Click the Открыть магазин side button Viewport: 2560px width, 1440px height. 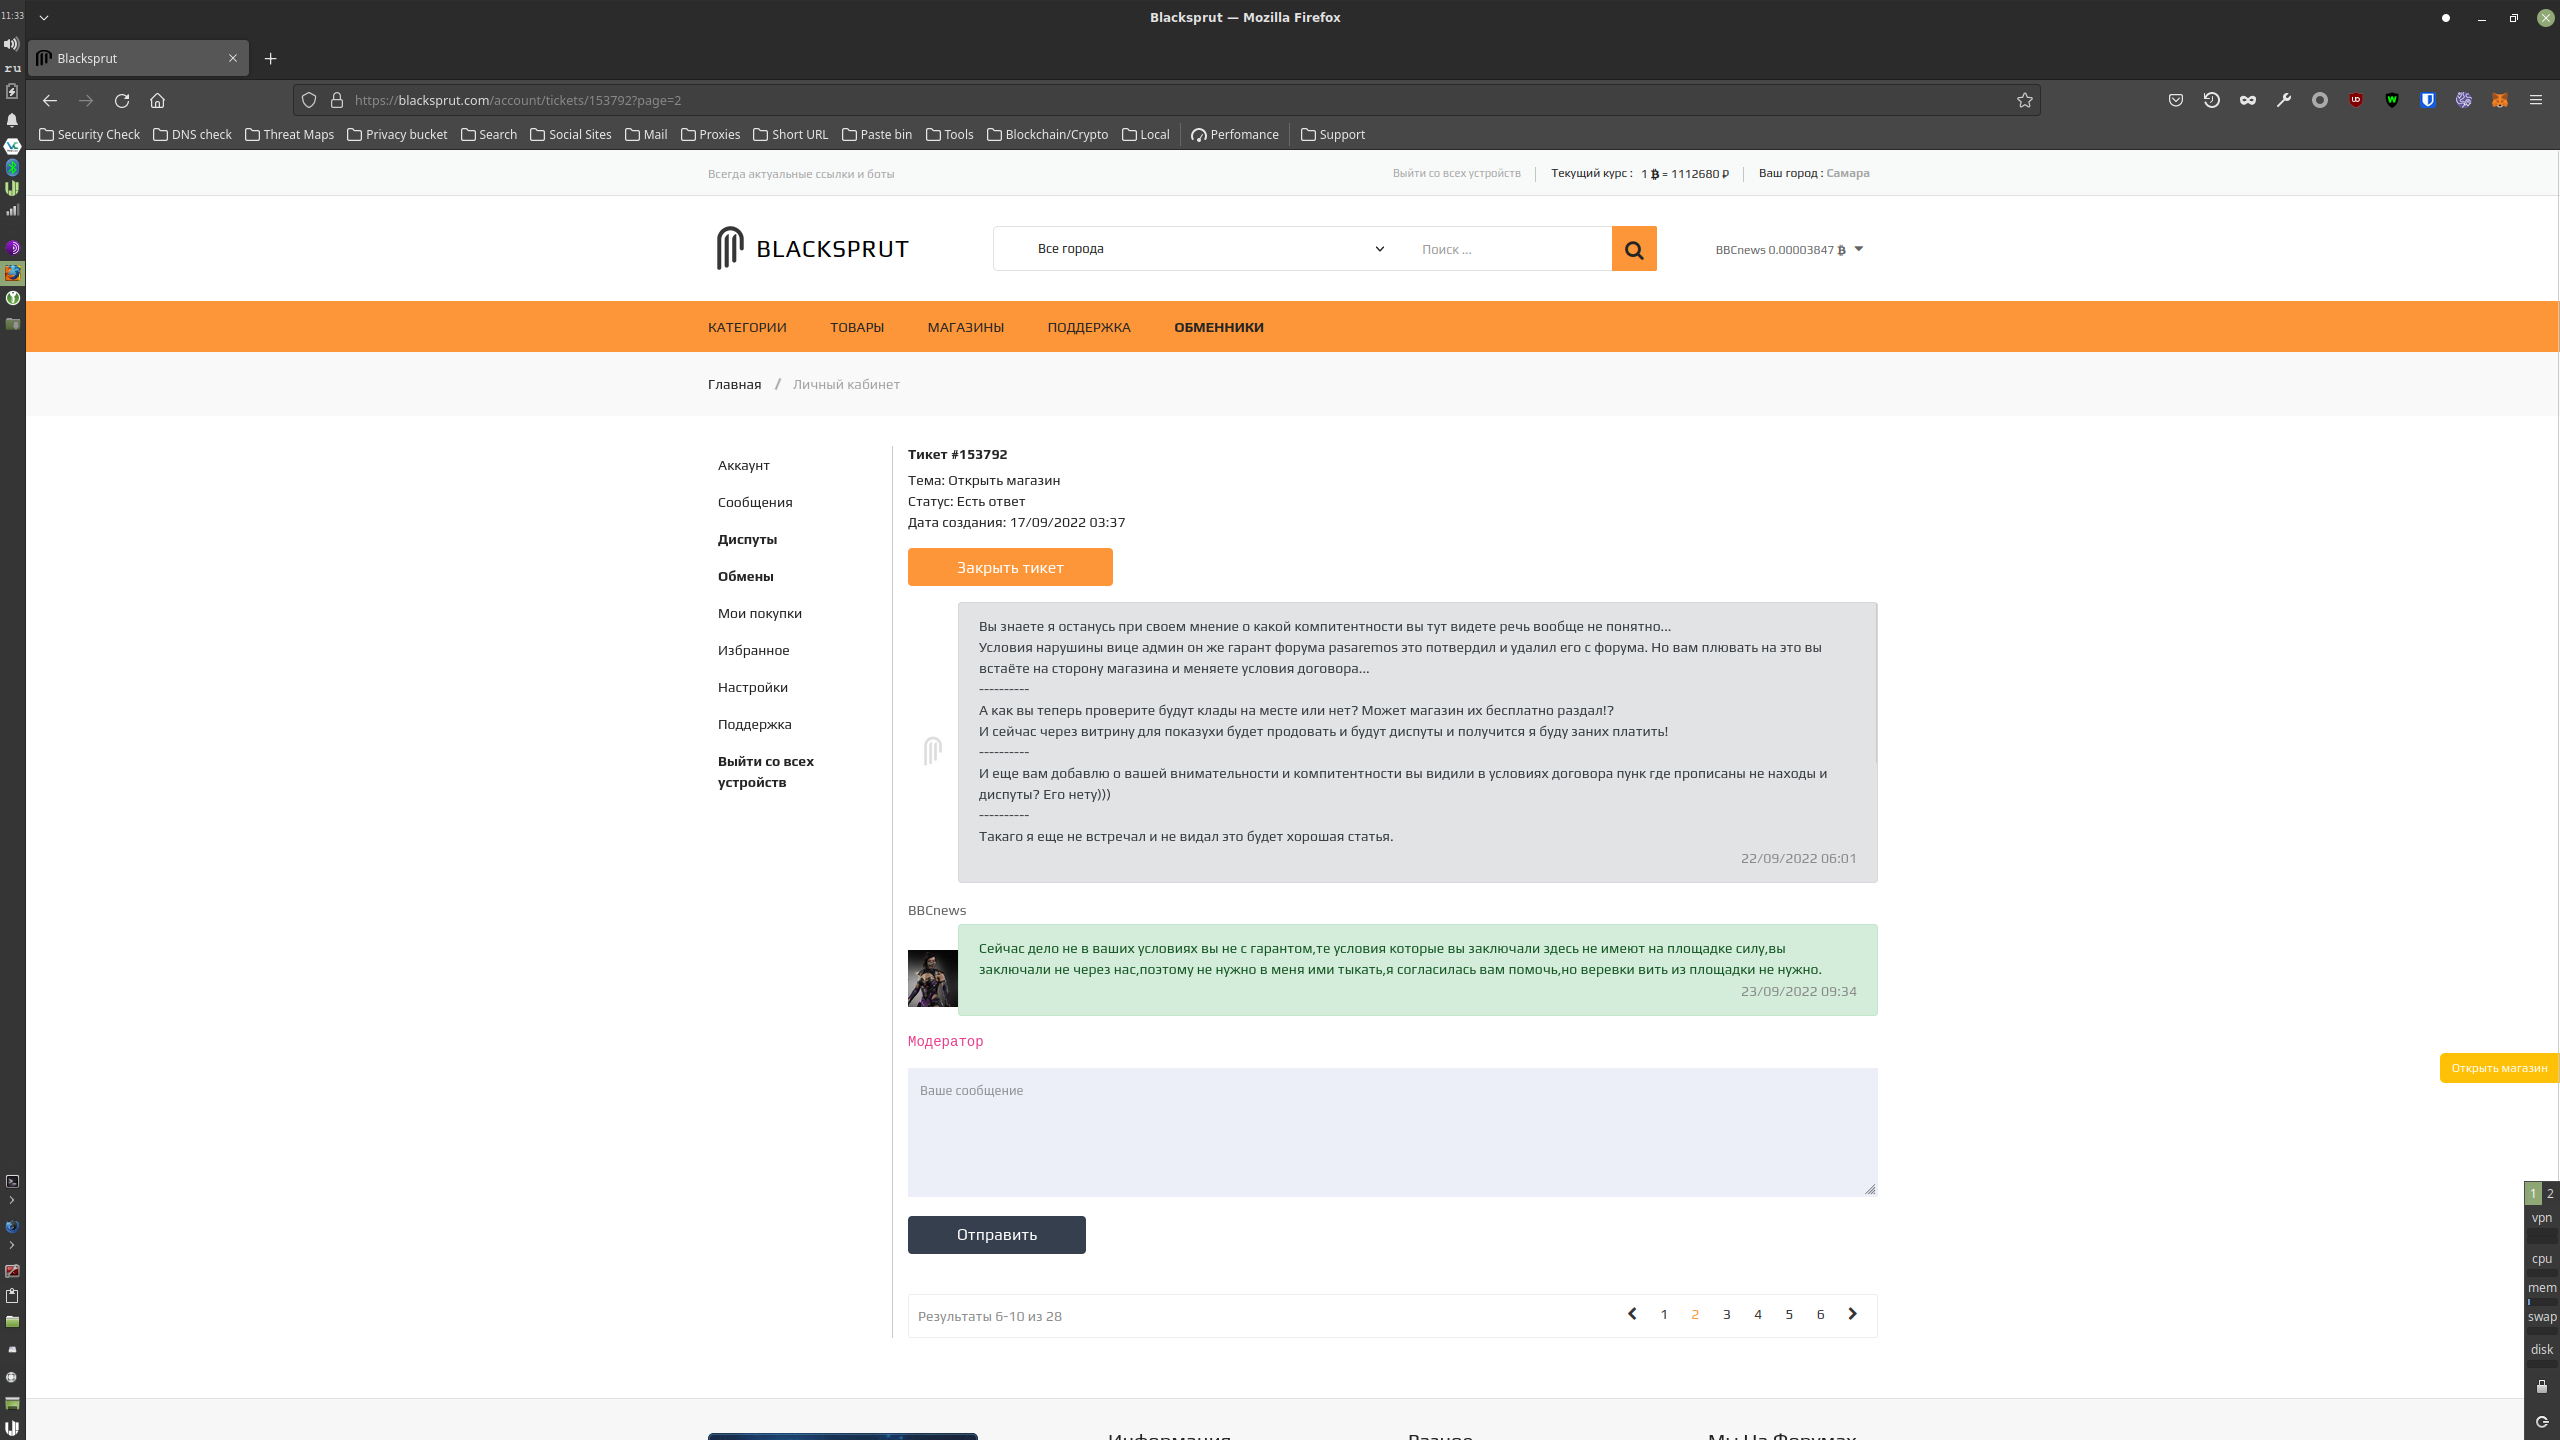[2499, 1068]
